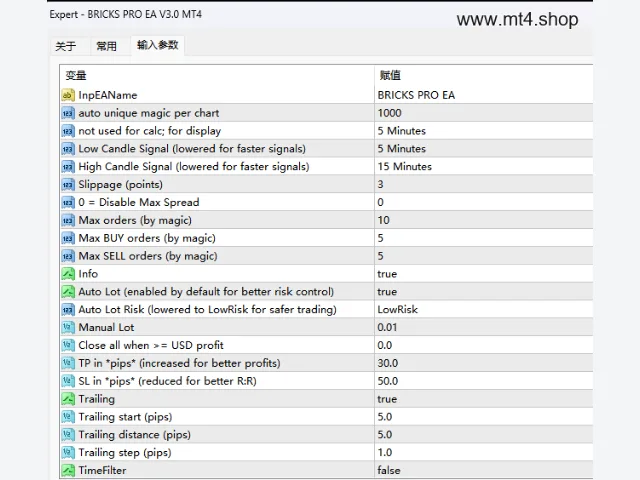Click the icon beside Close all when >= USD profit

68,345
